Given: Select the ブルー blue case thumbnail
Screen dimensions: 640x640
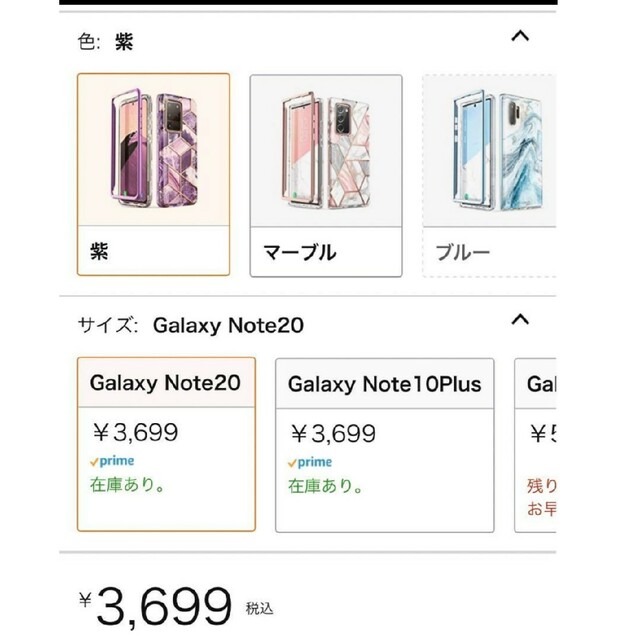Looking at the screenshot, I should (x=489, y=151).
